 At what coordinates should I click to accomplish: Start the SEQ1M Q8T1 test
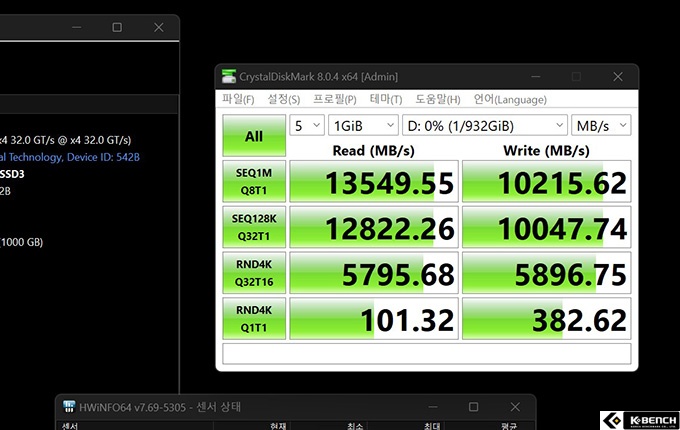[254, 181]
